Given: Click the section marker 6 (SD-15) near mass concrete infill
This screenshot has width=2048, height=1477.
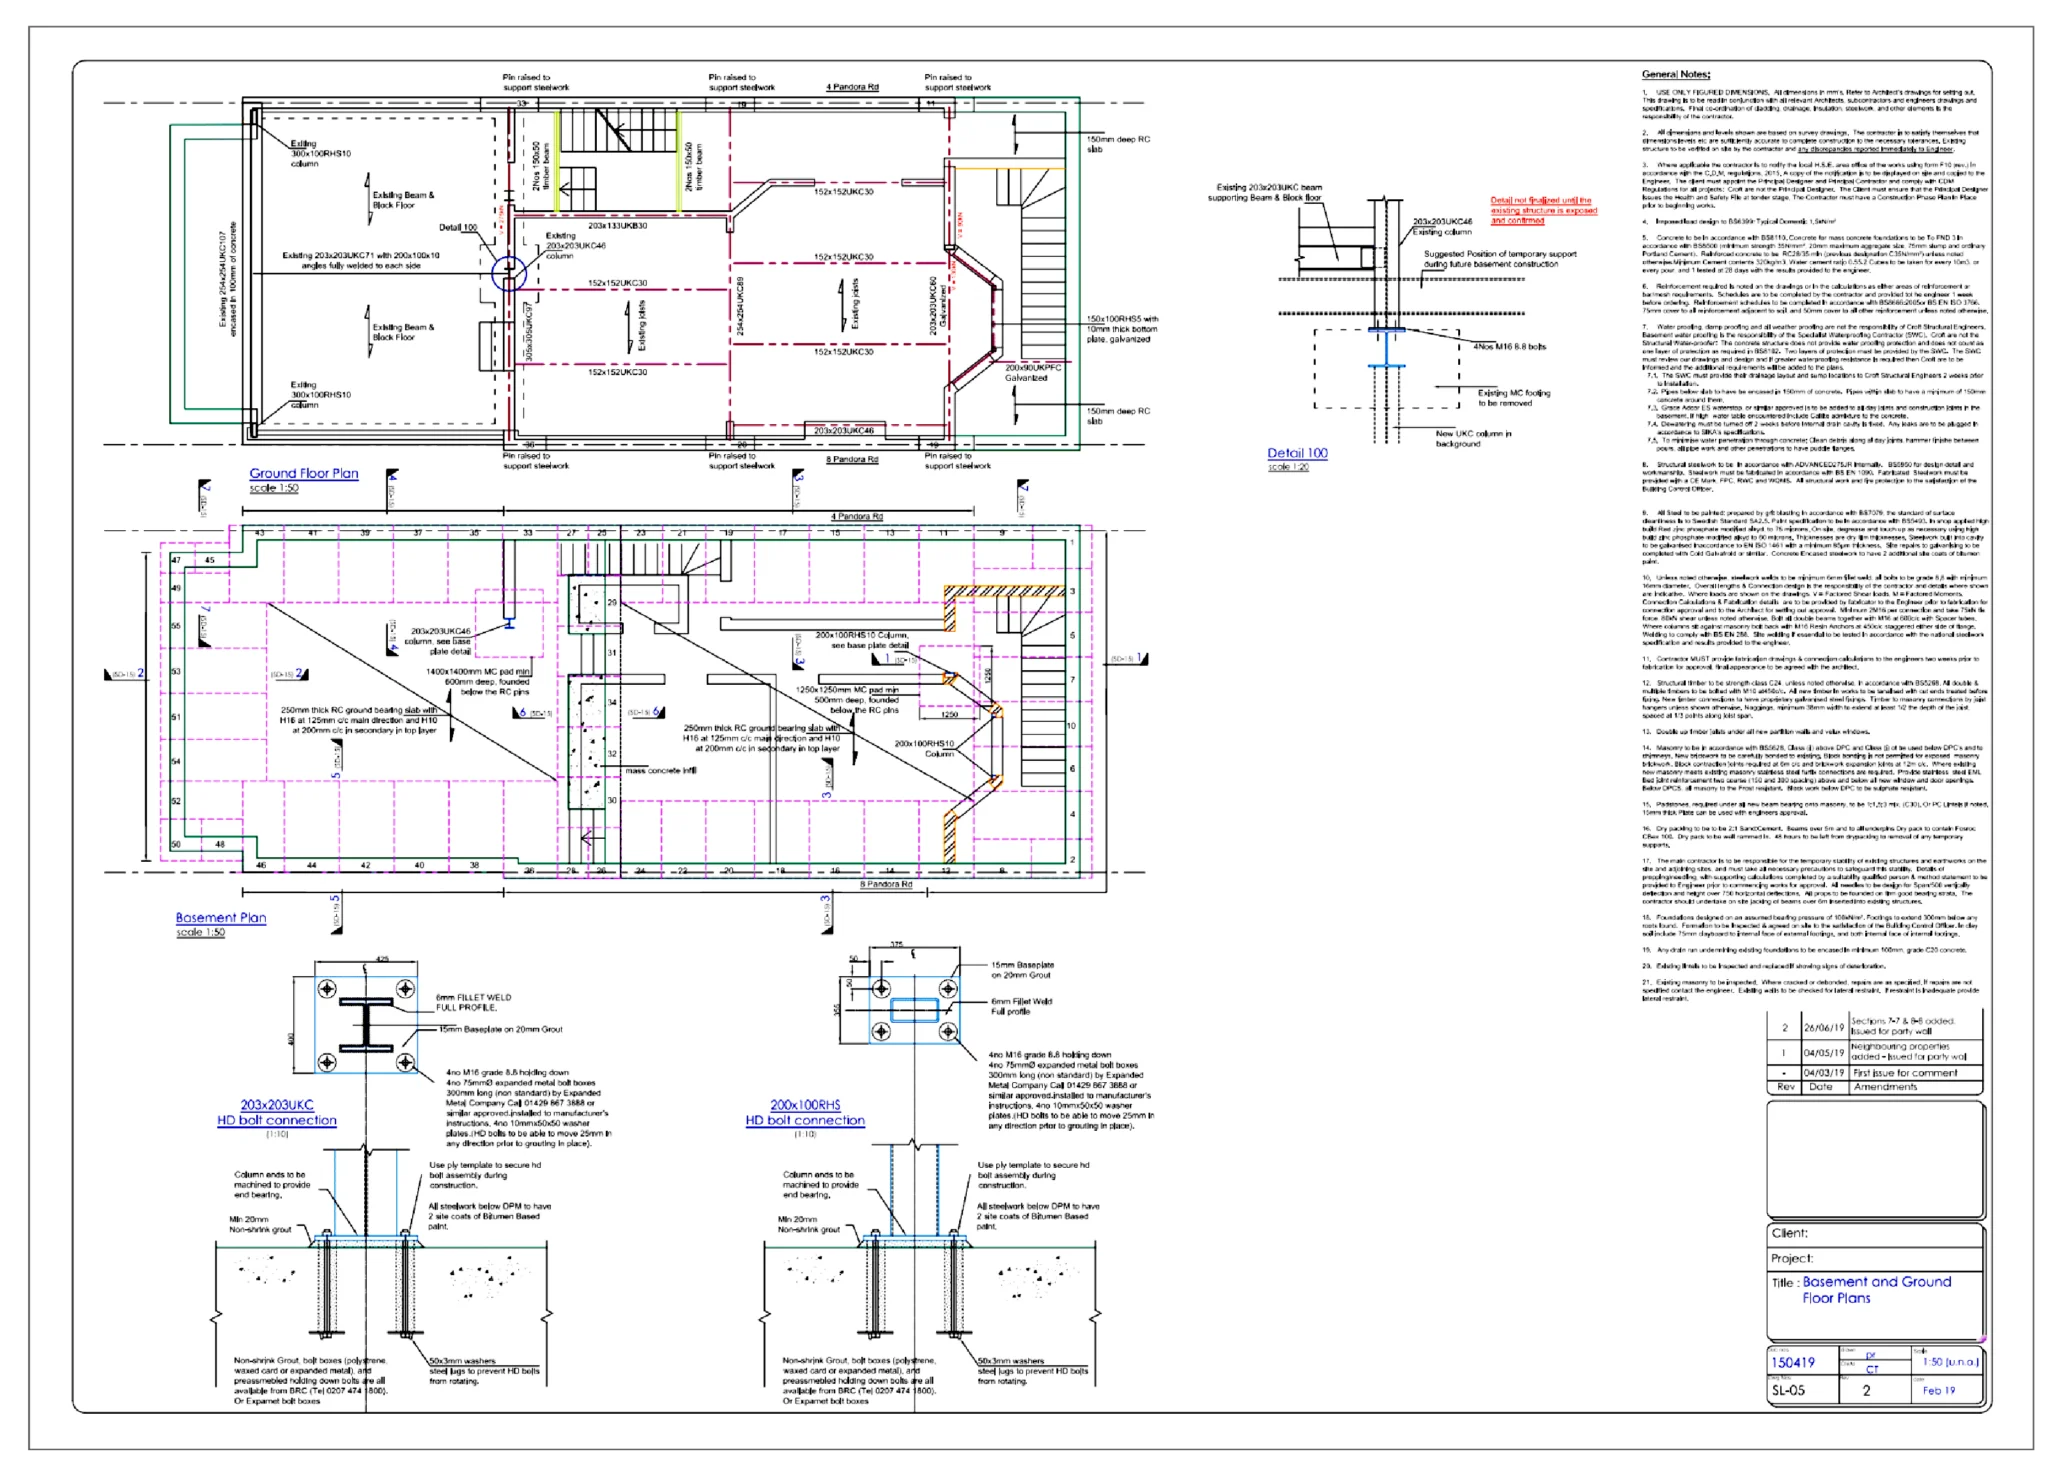Looking at the screenshot, I should (x=657, y=713).
